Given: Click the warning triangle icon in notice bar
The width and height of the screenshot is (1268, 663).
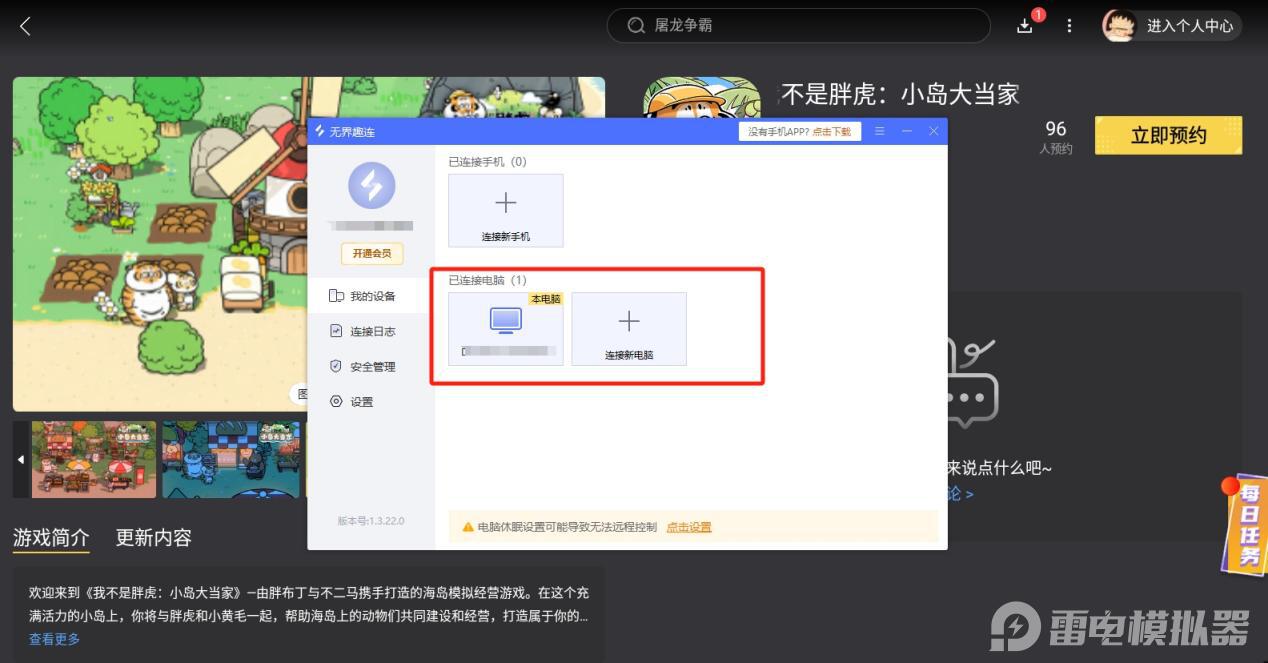Looking at the screenshot, I should pos(467,527).
